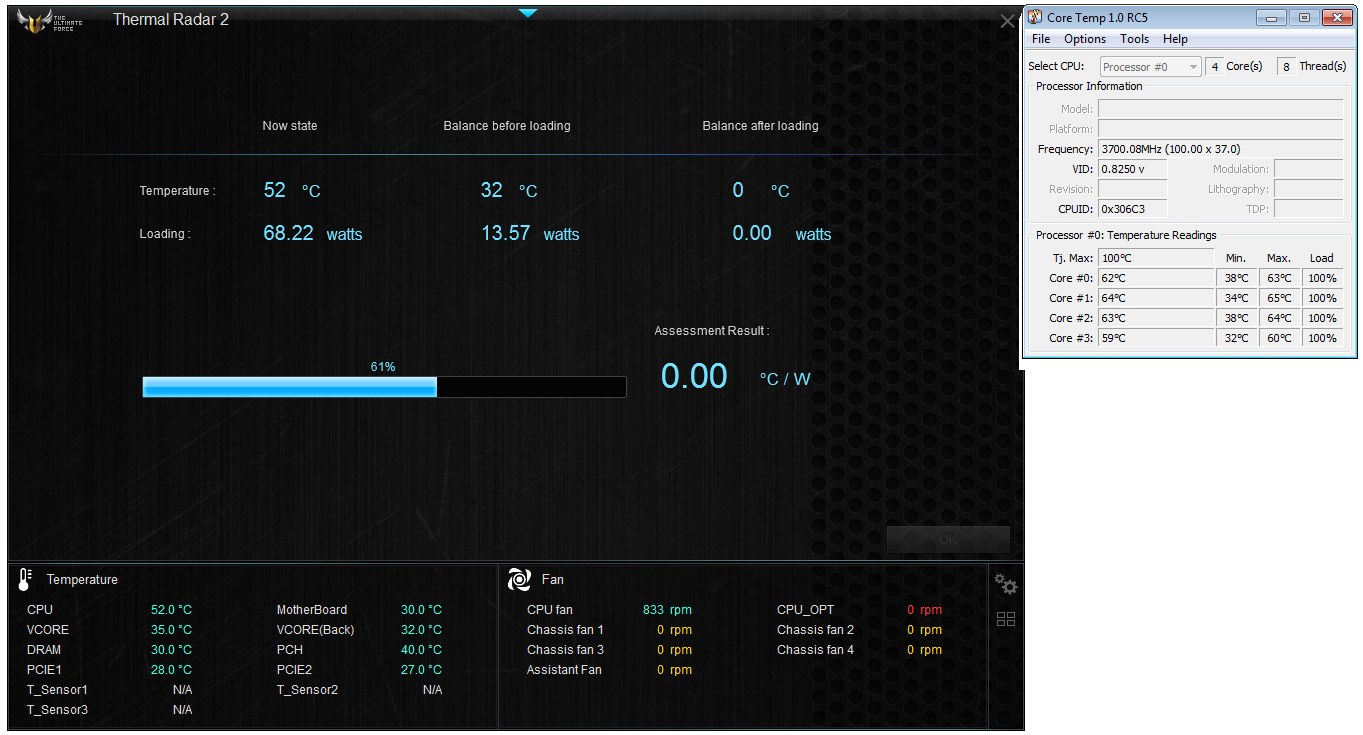1363x735 pixels.
Task: Open the Options menu in Core Temp
Action: (1085, 39)
